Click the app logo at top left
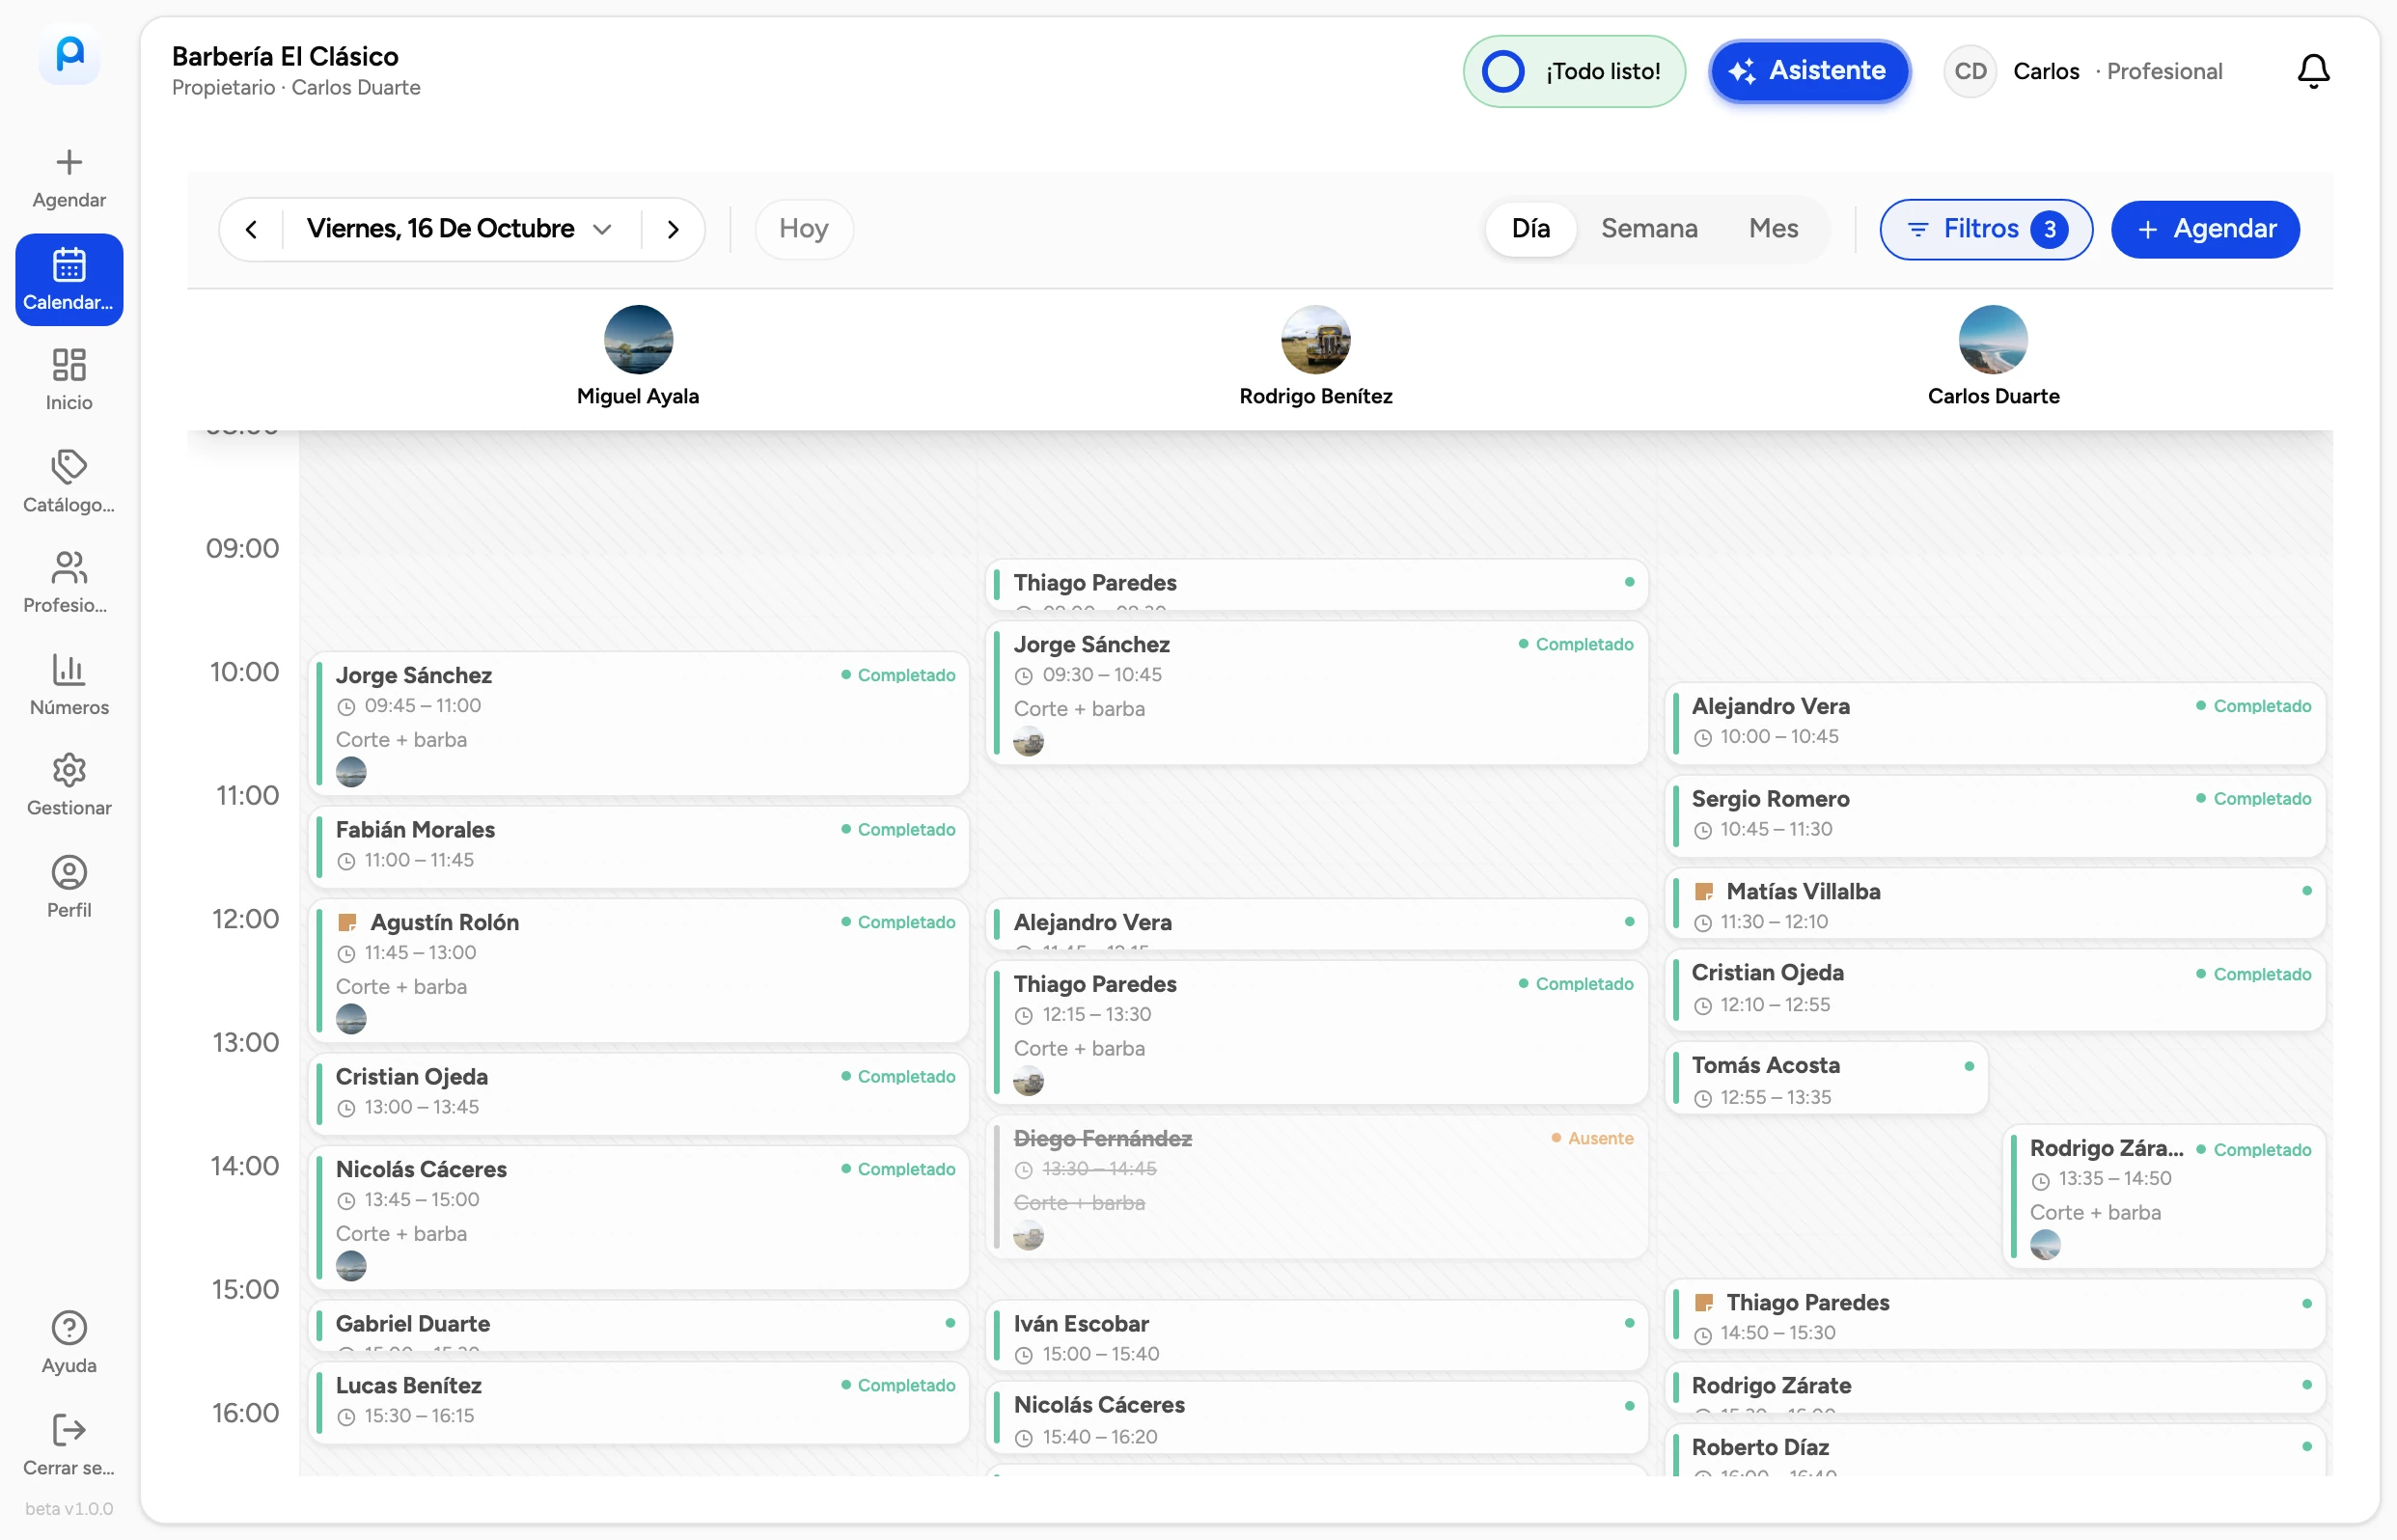This screenshot has width=2397, height=1540. coord(69,53)
